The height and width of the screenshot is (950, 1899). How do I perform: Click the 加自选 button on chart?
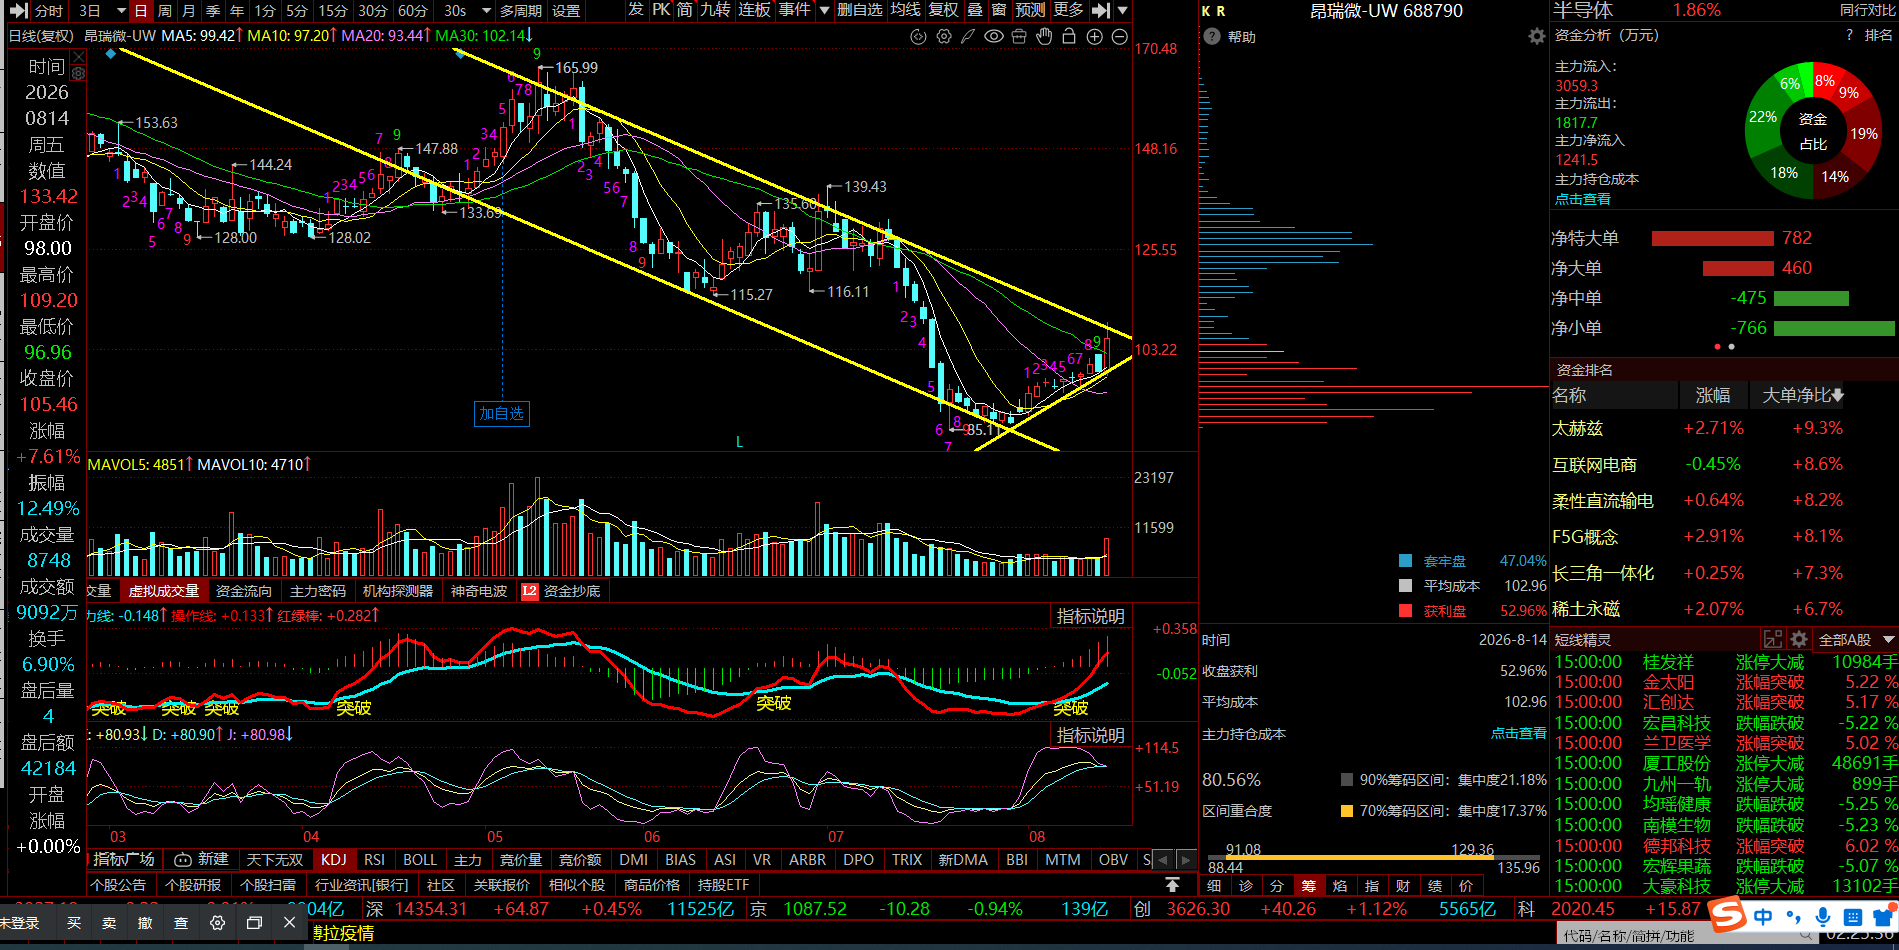point(502,413)
